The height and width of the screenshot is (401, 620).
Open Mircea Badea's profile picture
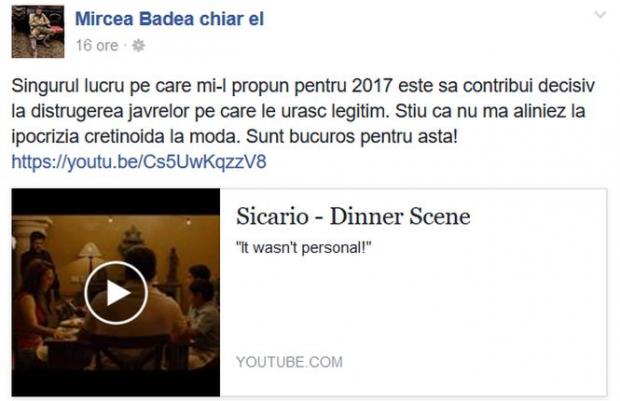38,32
